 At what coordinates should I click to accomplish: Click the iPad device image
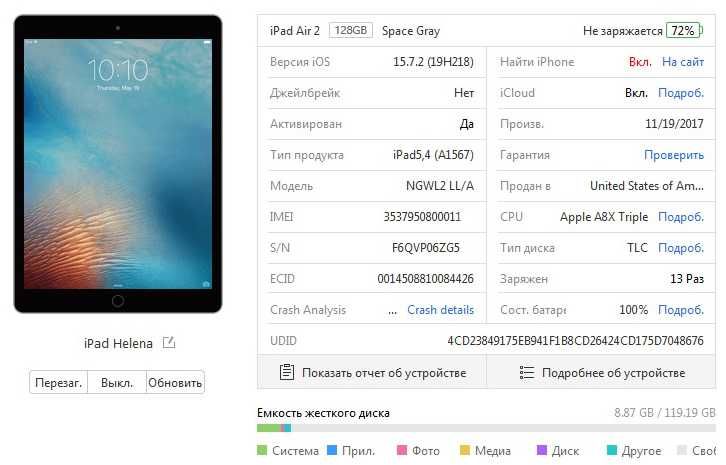point(118,164)
